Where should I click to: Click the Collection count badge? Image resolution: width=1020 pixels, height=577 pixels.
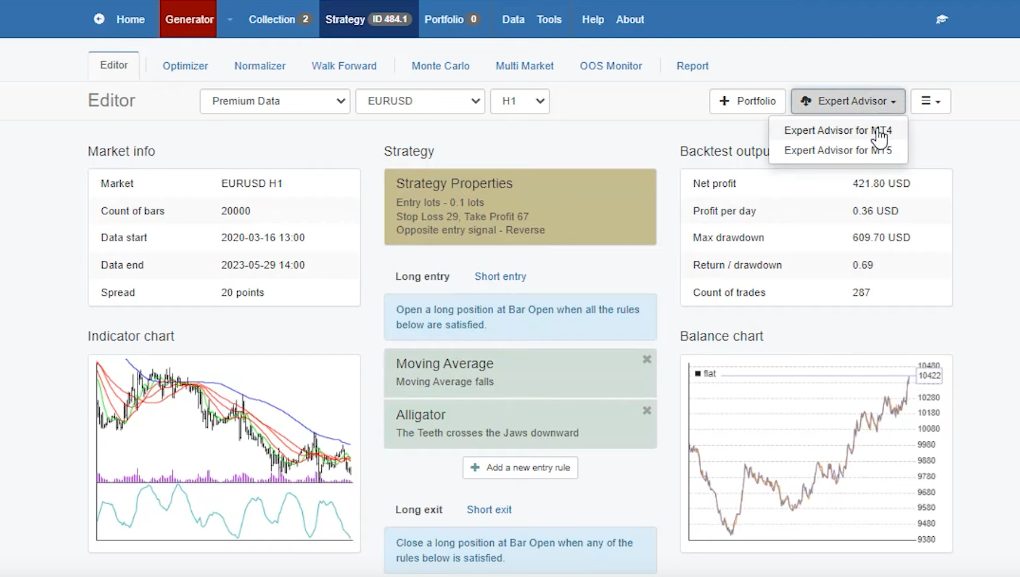[305, 19]
